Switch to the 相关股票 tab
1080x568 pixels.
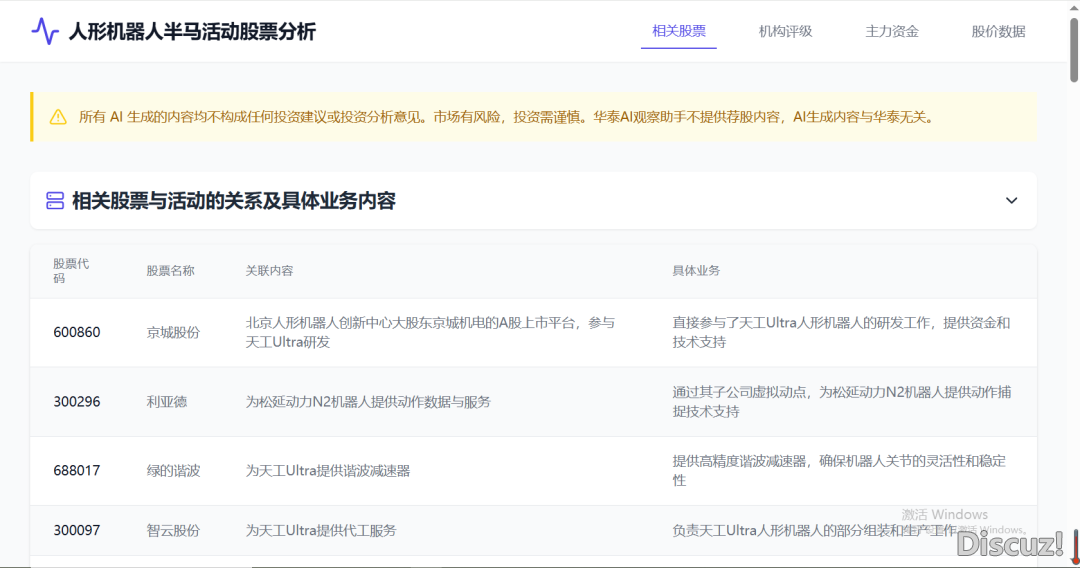(678, 31)
